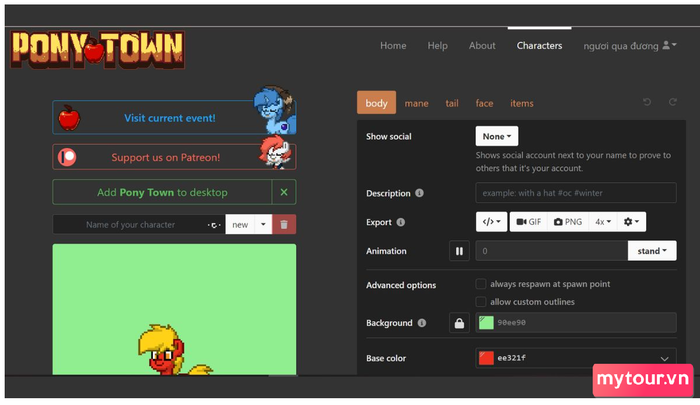Viewport: 700px width, 405px height.
Task: Click Add Pony Town to desktop
Action: tap(162, 192)
